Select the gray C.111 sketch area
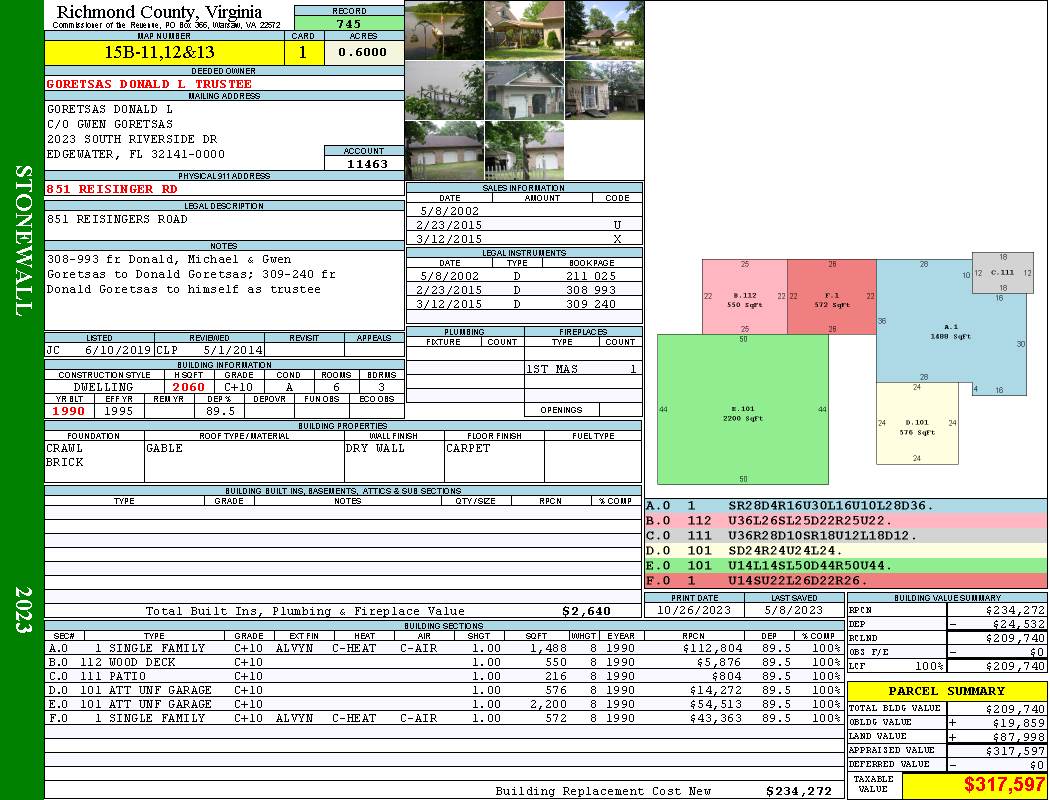 click(x=1002, y=272)
